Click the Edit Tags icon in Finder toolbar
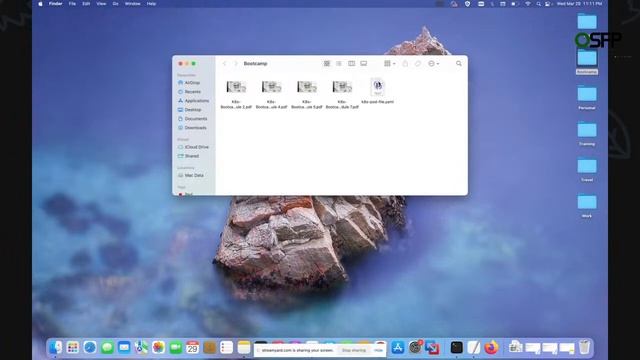Screen dimensions: 640x360 418,64
